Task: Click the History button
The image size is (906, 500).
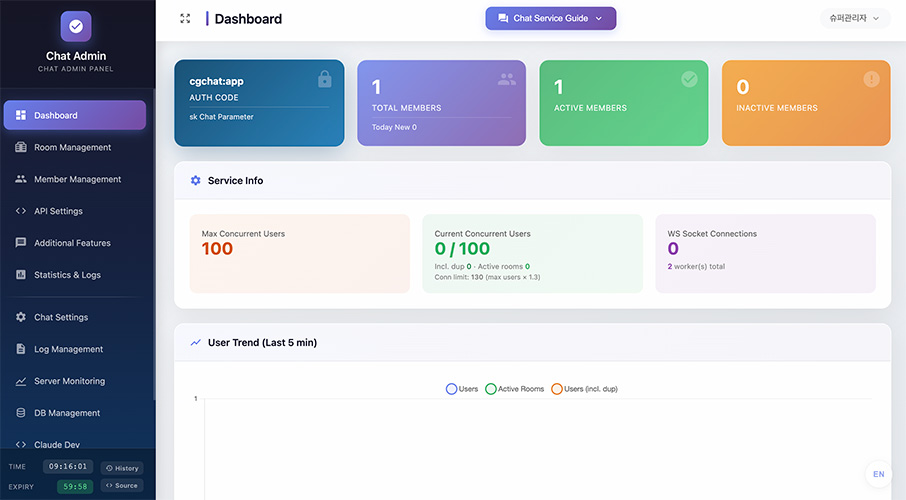Action: pos(122,468)
